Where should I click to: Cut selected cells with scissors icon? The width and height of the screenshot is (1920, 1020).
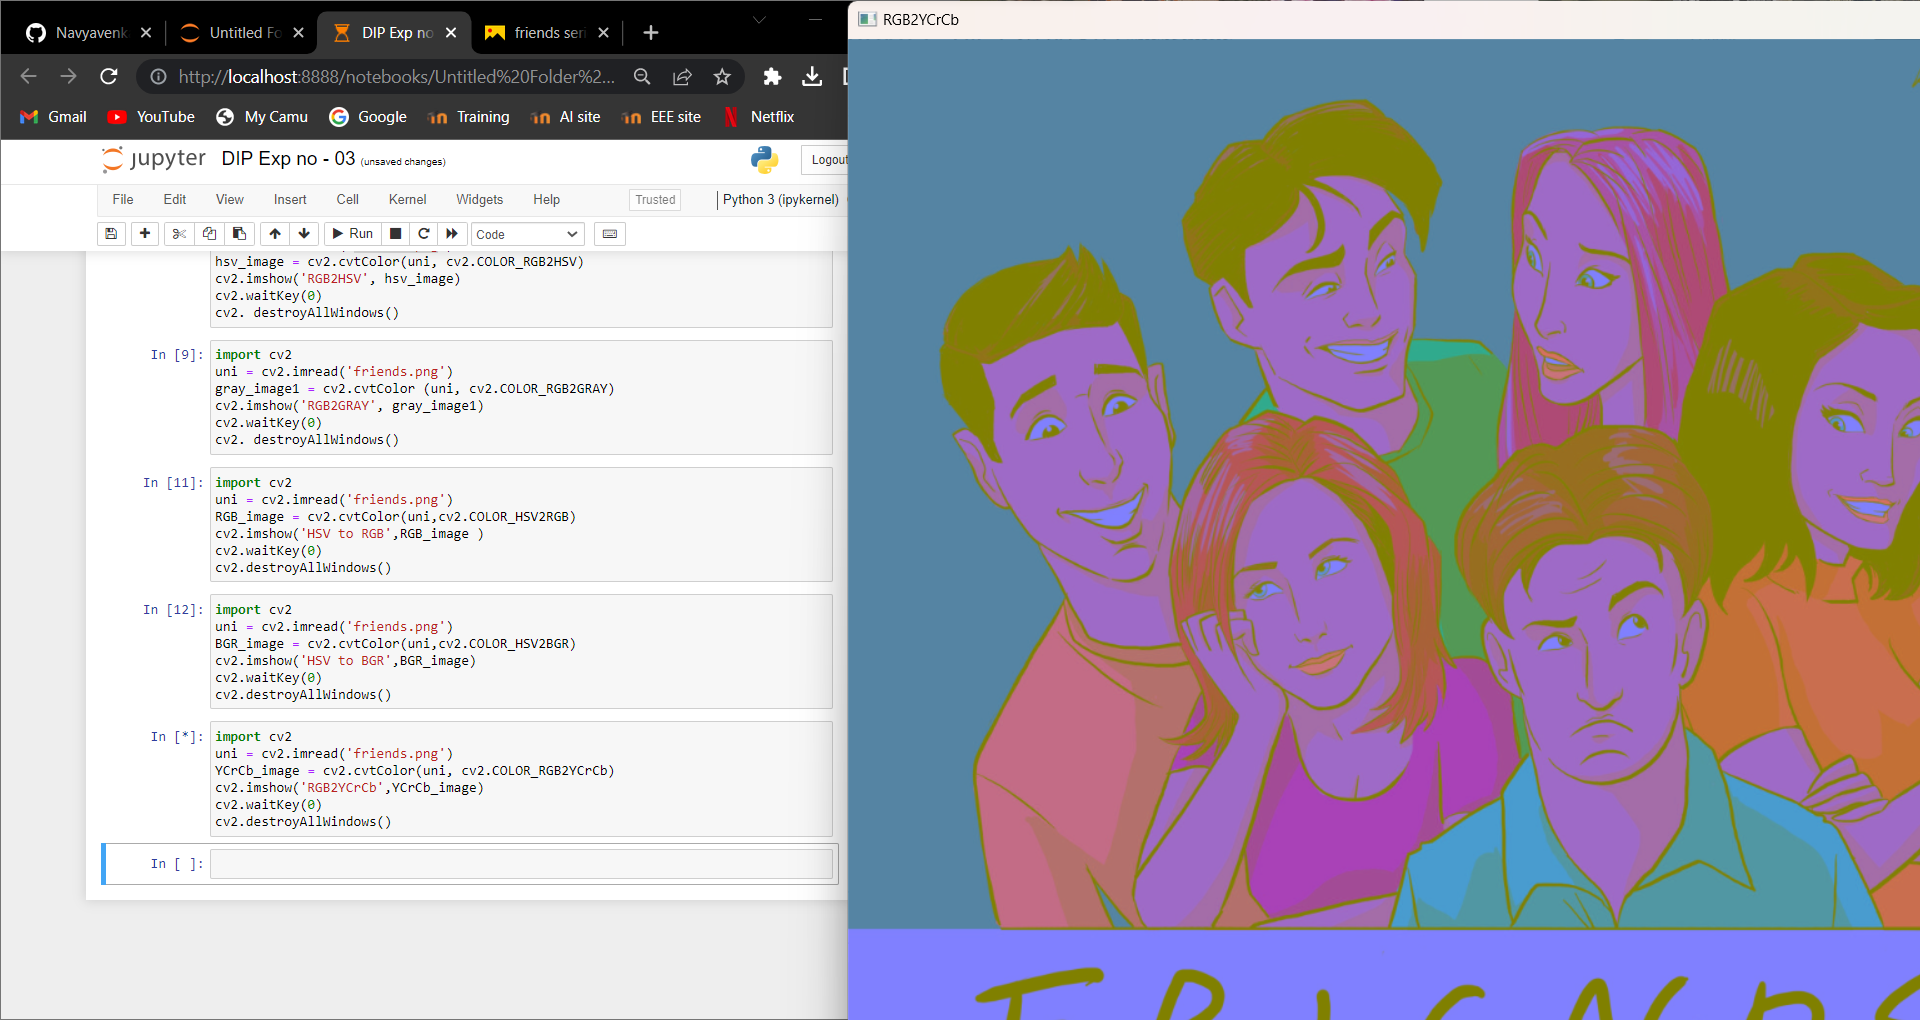tap(179, 234)
